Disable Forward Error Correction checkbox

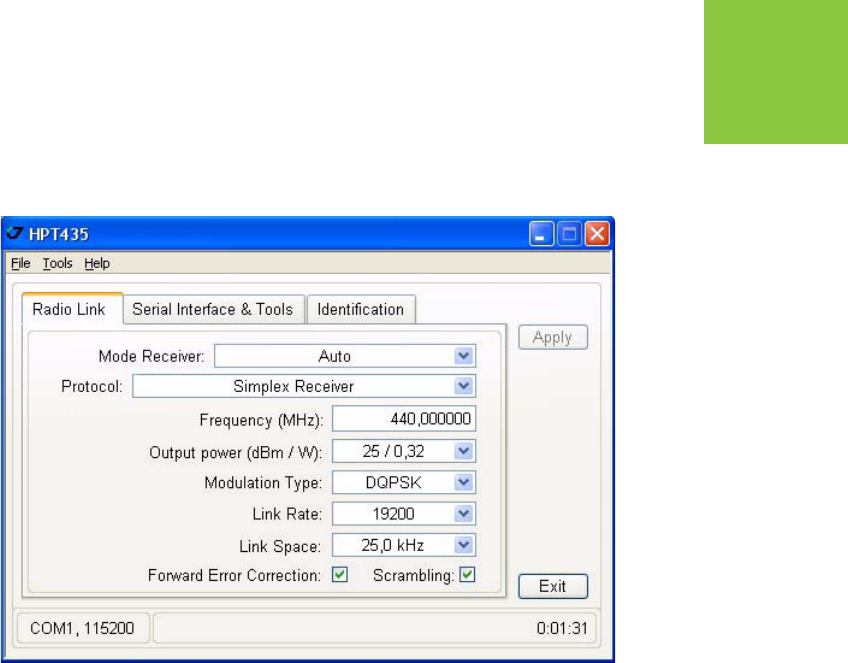tap(340, 575)
